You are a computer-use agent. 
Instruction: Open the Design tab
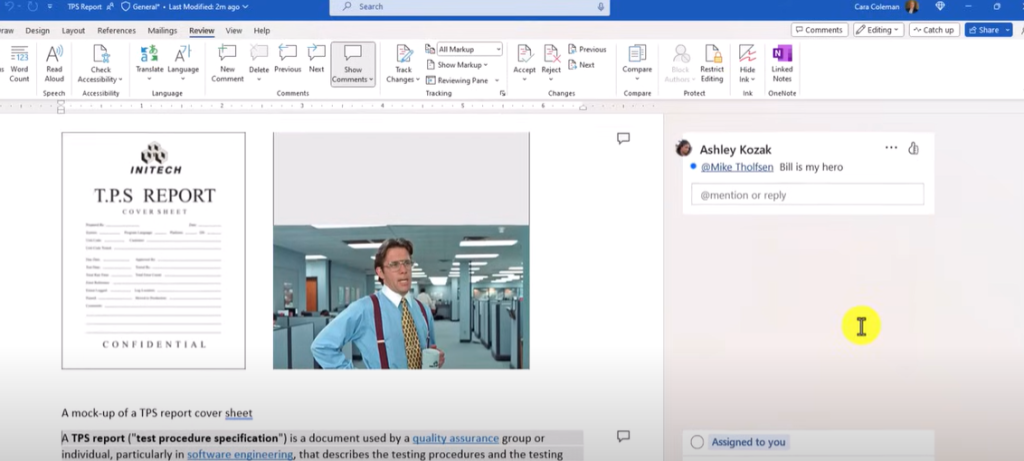click(x=37, y=31)
